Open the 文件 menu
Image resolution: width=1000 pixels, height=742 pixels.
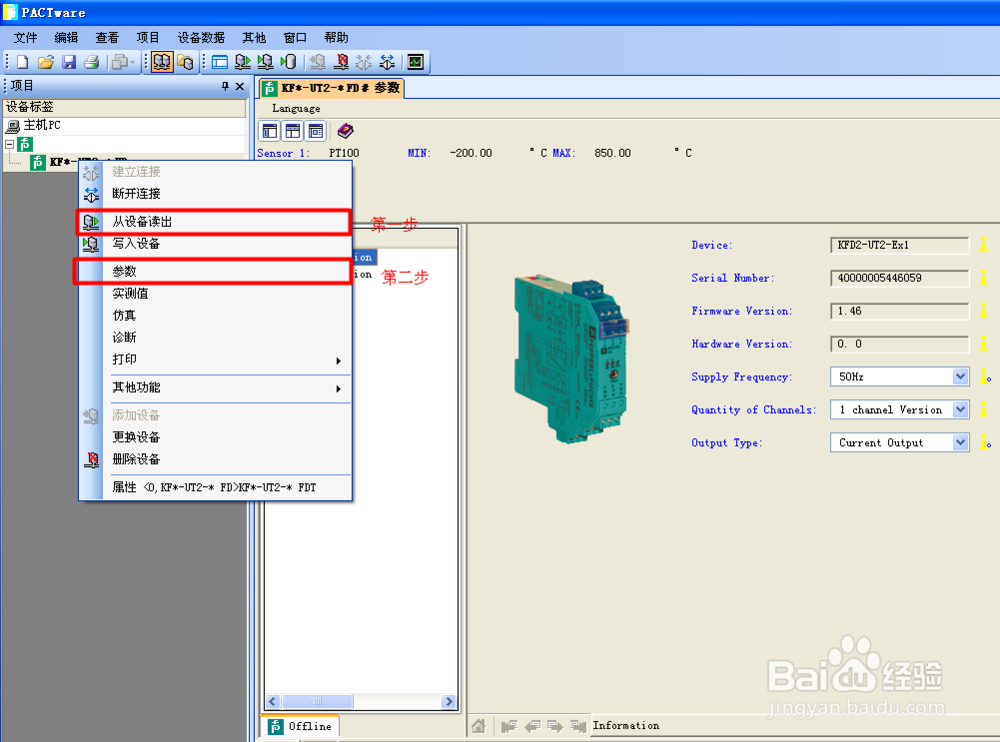26,38
